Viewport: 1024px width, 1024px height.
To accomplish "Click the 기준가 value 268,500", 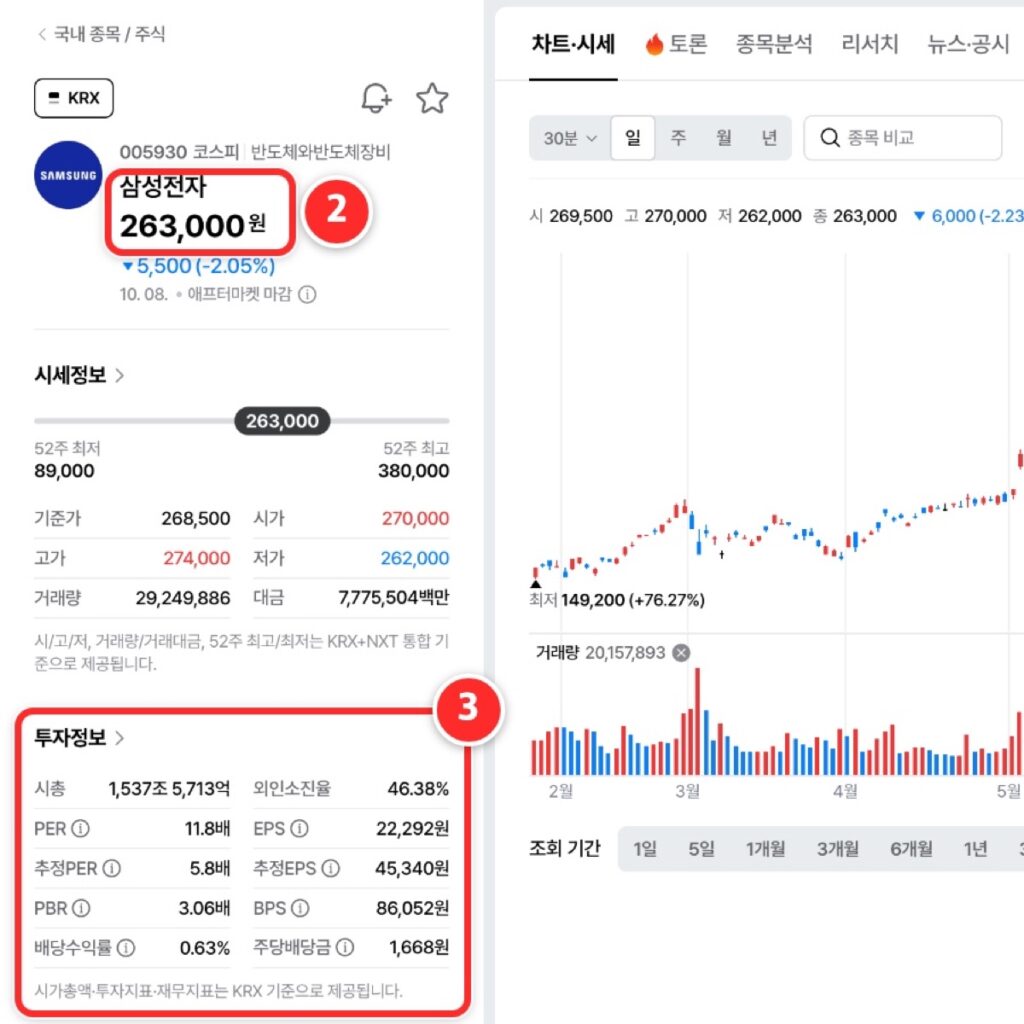I will pyautogui.click(x=196, y=519).
